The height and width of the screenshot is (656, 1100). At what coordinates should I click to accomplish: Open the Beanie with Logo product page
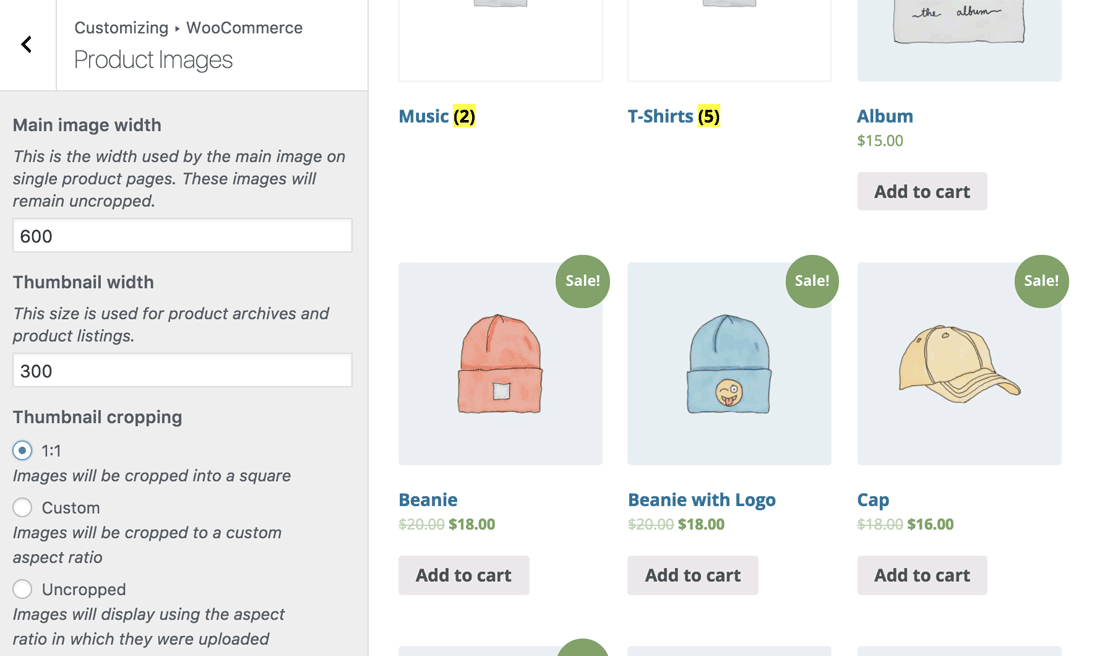click(701, 499)
